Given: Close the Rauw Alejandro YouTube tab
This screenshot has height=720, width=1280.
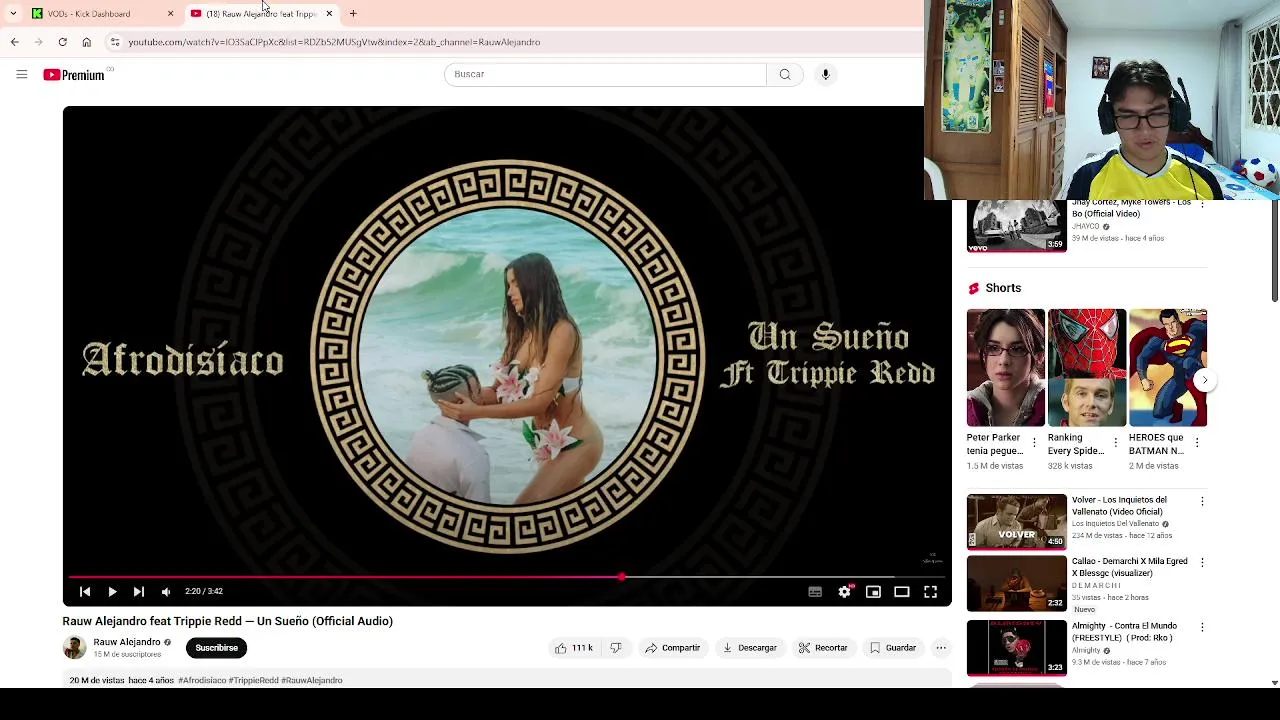Looking at the screenshot, I should [x=329, y=14].
